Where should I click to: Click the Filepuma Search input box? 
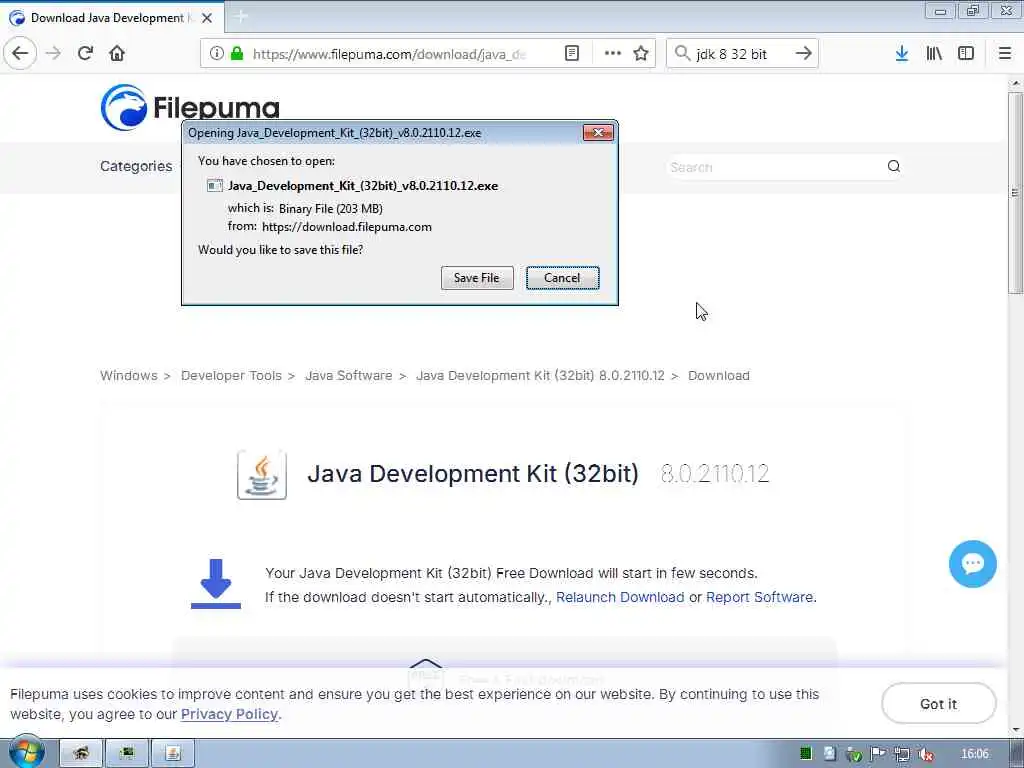775,167
